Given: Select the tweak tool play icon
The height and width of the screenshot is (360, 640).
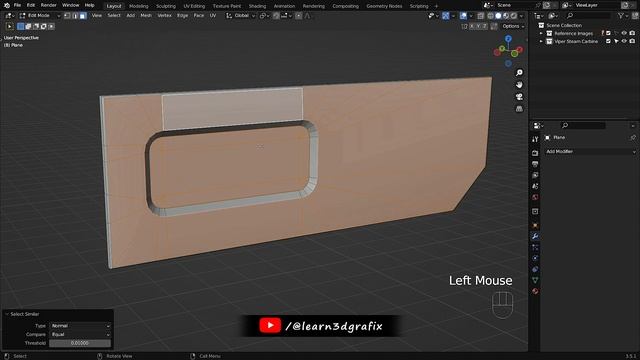Looking at the screenshot, I should [x=9, y=27].
